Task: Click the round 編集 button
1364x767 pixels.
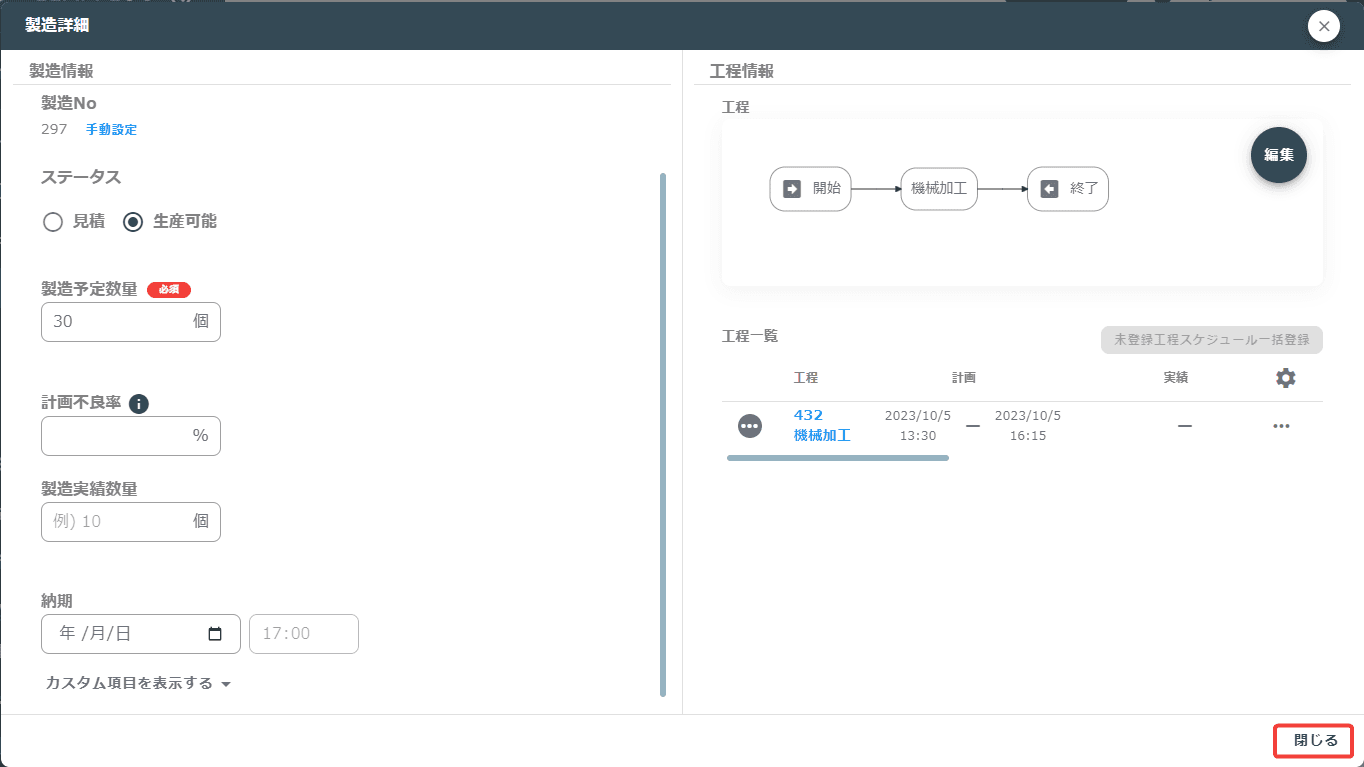Action: 1279,155
